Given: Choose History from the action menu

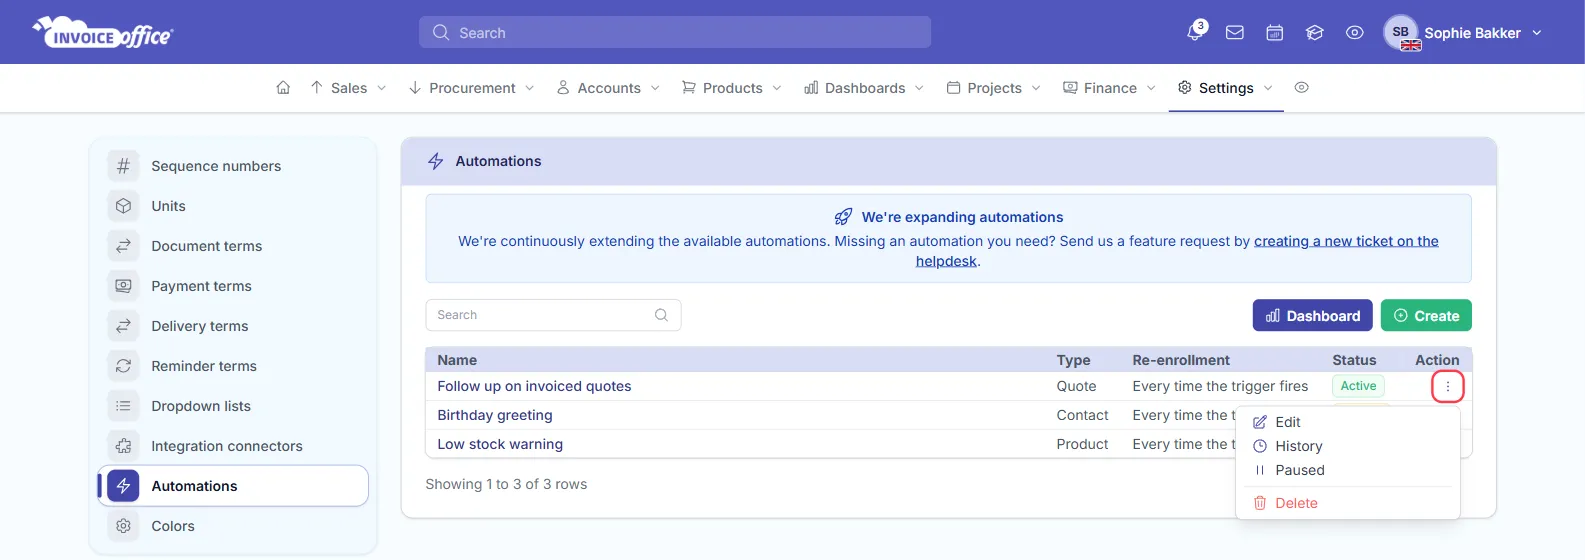Looking at the screenshot, I should click(x=1348, y=446).
